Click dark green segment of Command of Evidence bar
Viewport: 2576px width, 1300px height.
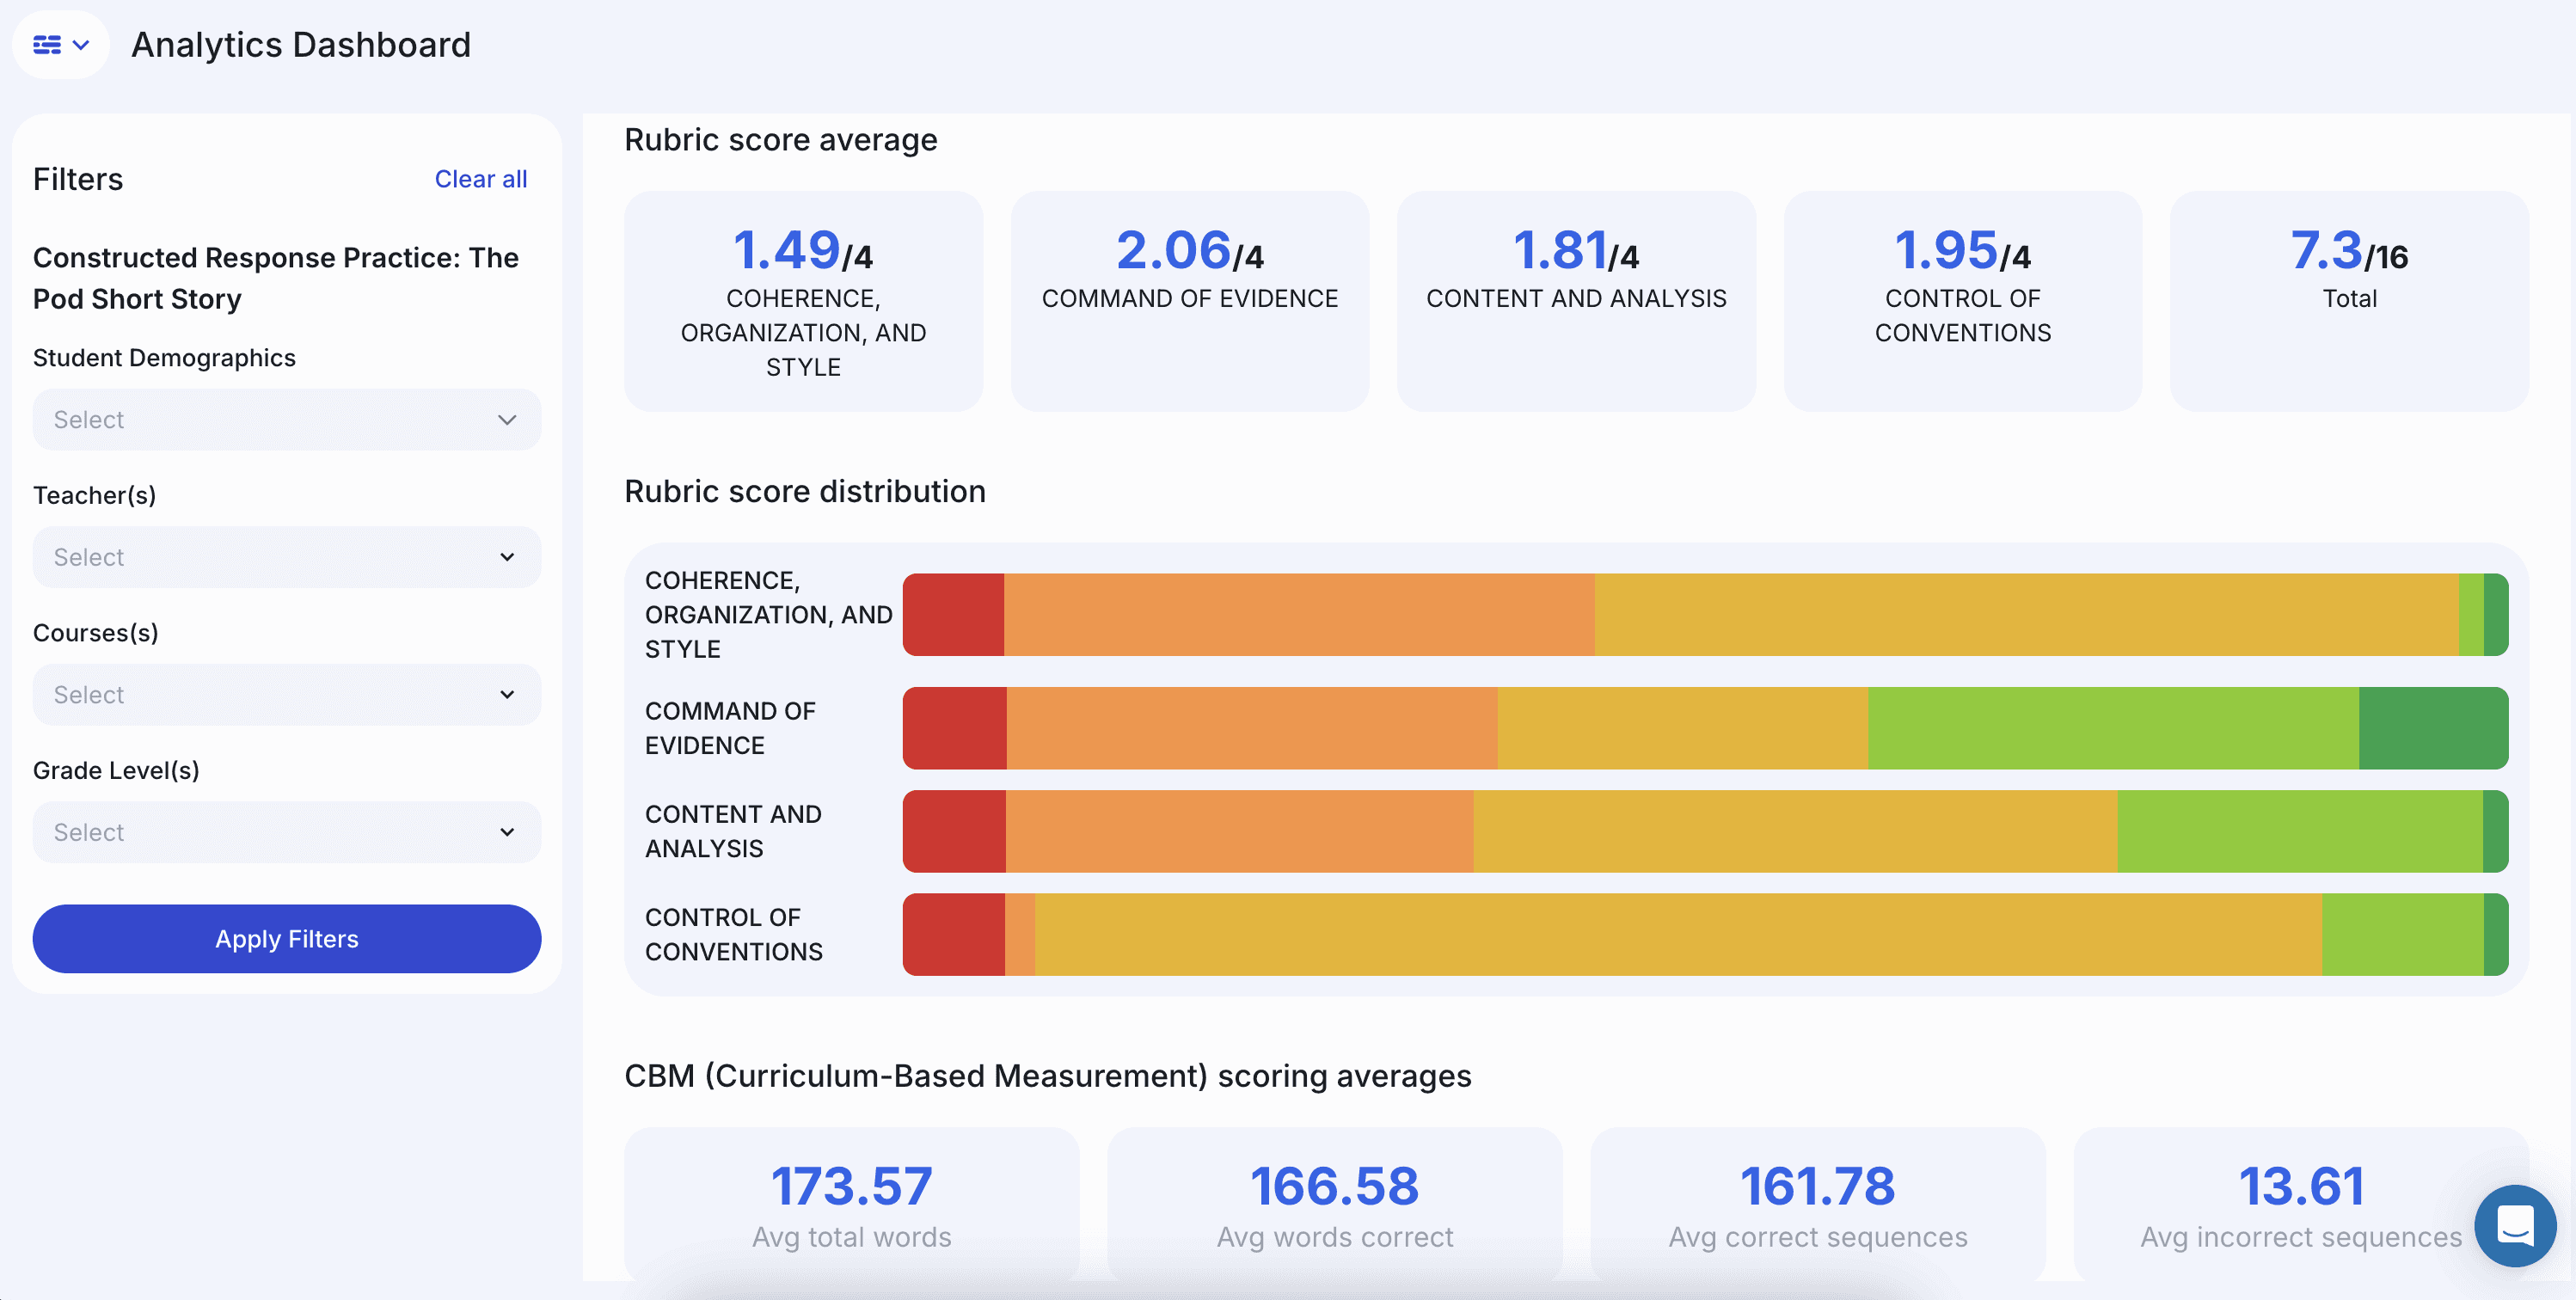pos(2432,728)
